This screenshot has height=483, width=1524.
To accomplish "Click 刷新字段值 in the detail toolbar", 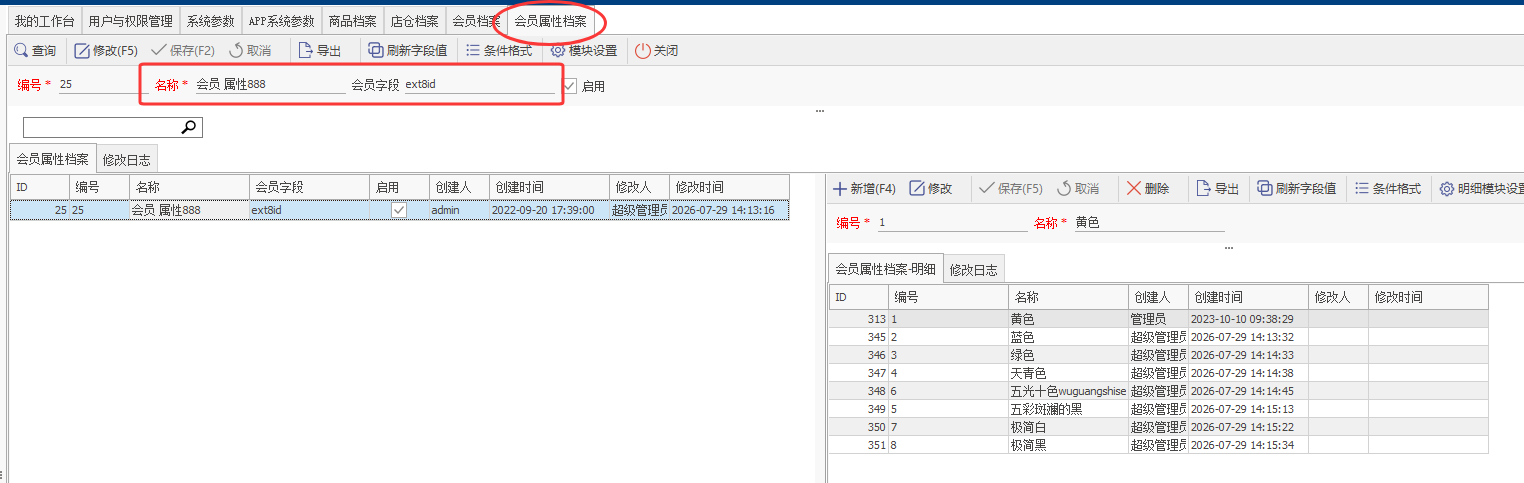I will coord(1297,188).
